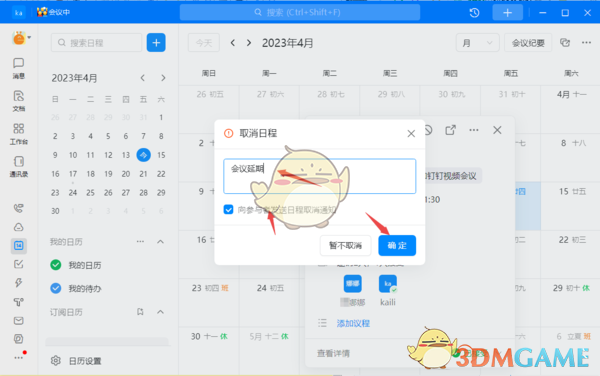Click the 搜索日程 search field
Image resolution: width=600 pixels, height=376 pixels.
[96, 42]
